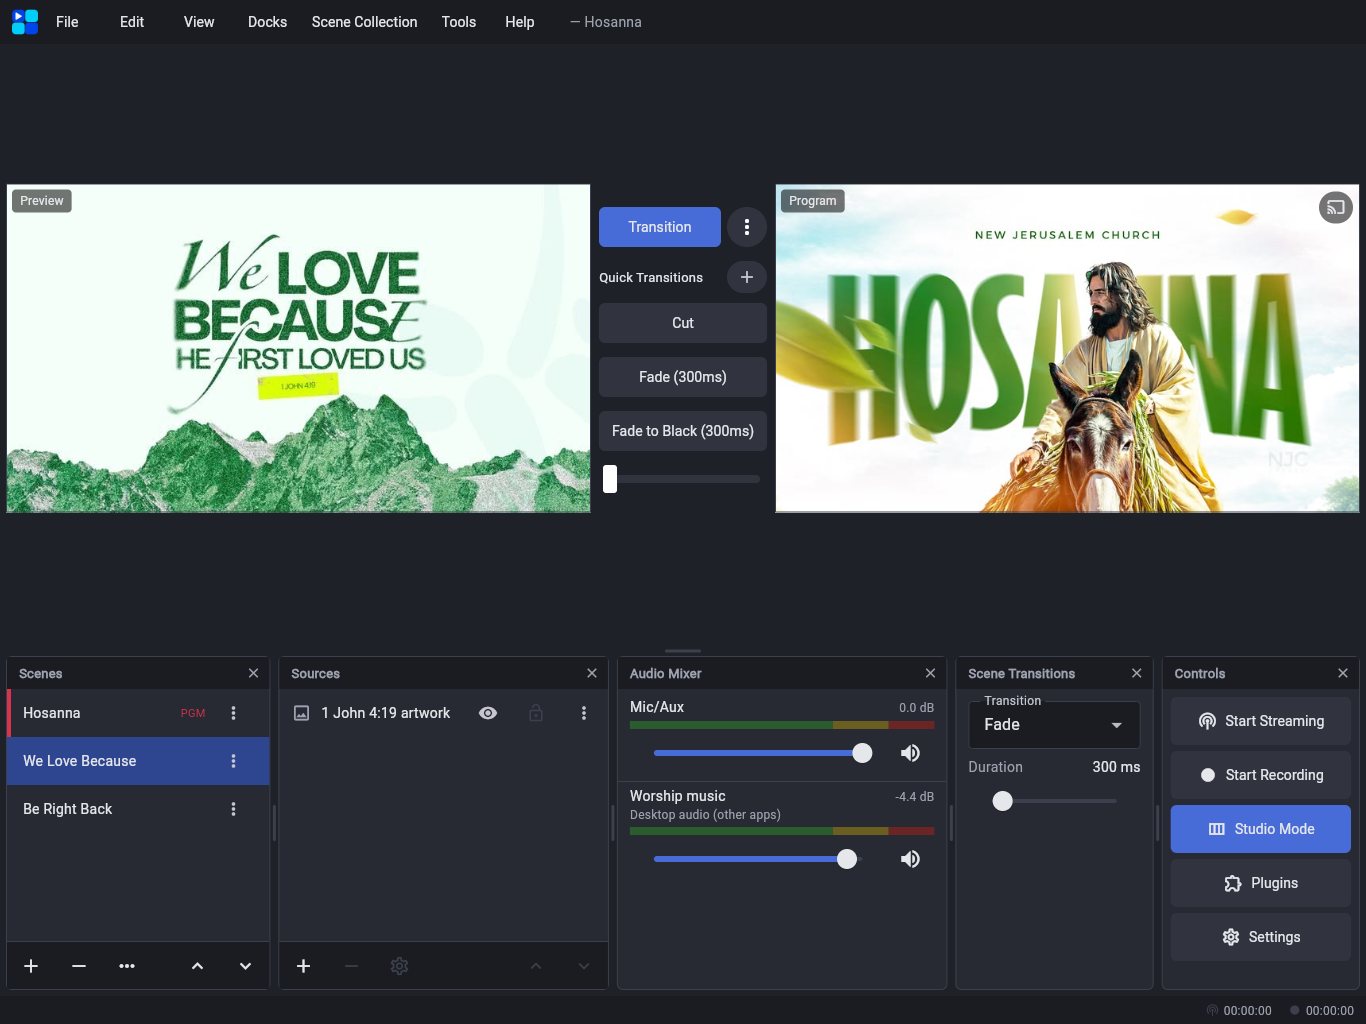Adjust the Worship music volume slider
Viewport: 1366px width, 1024px height.
pos(847,859)
